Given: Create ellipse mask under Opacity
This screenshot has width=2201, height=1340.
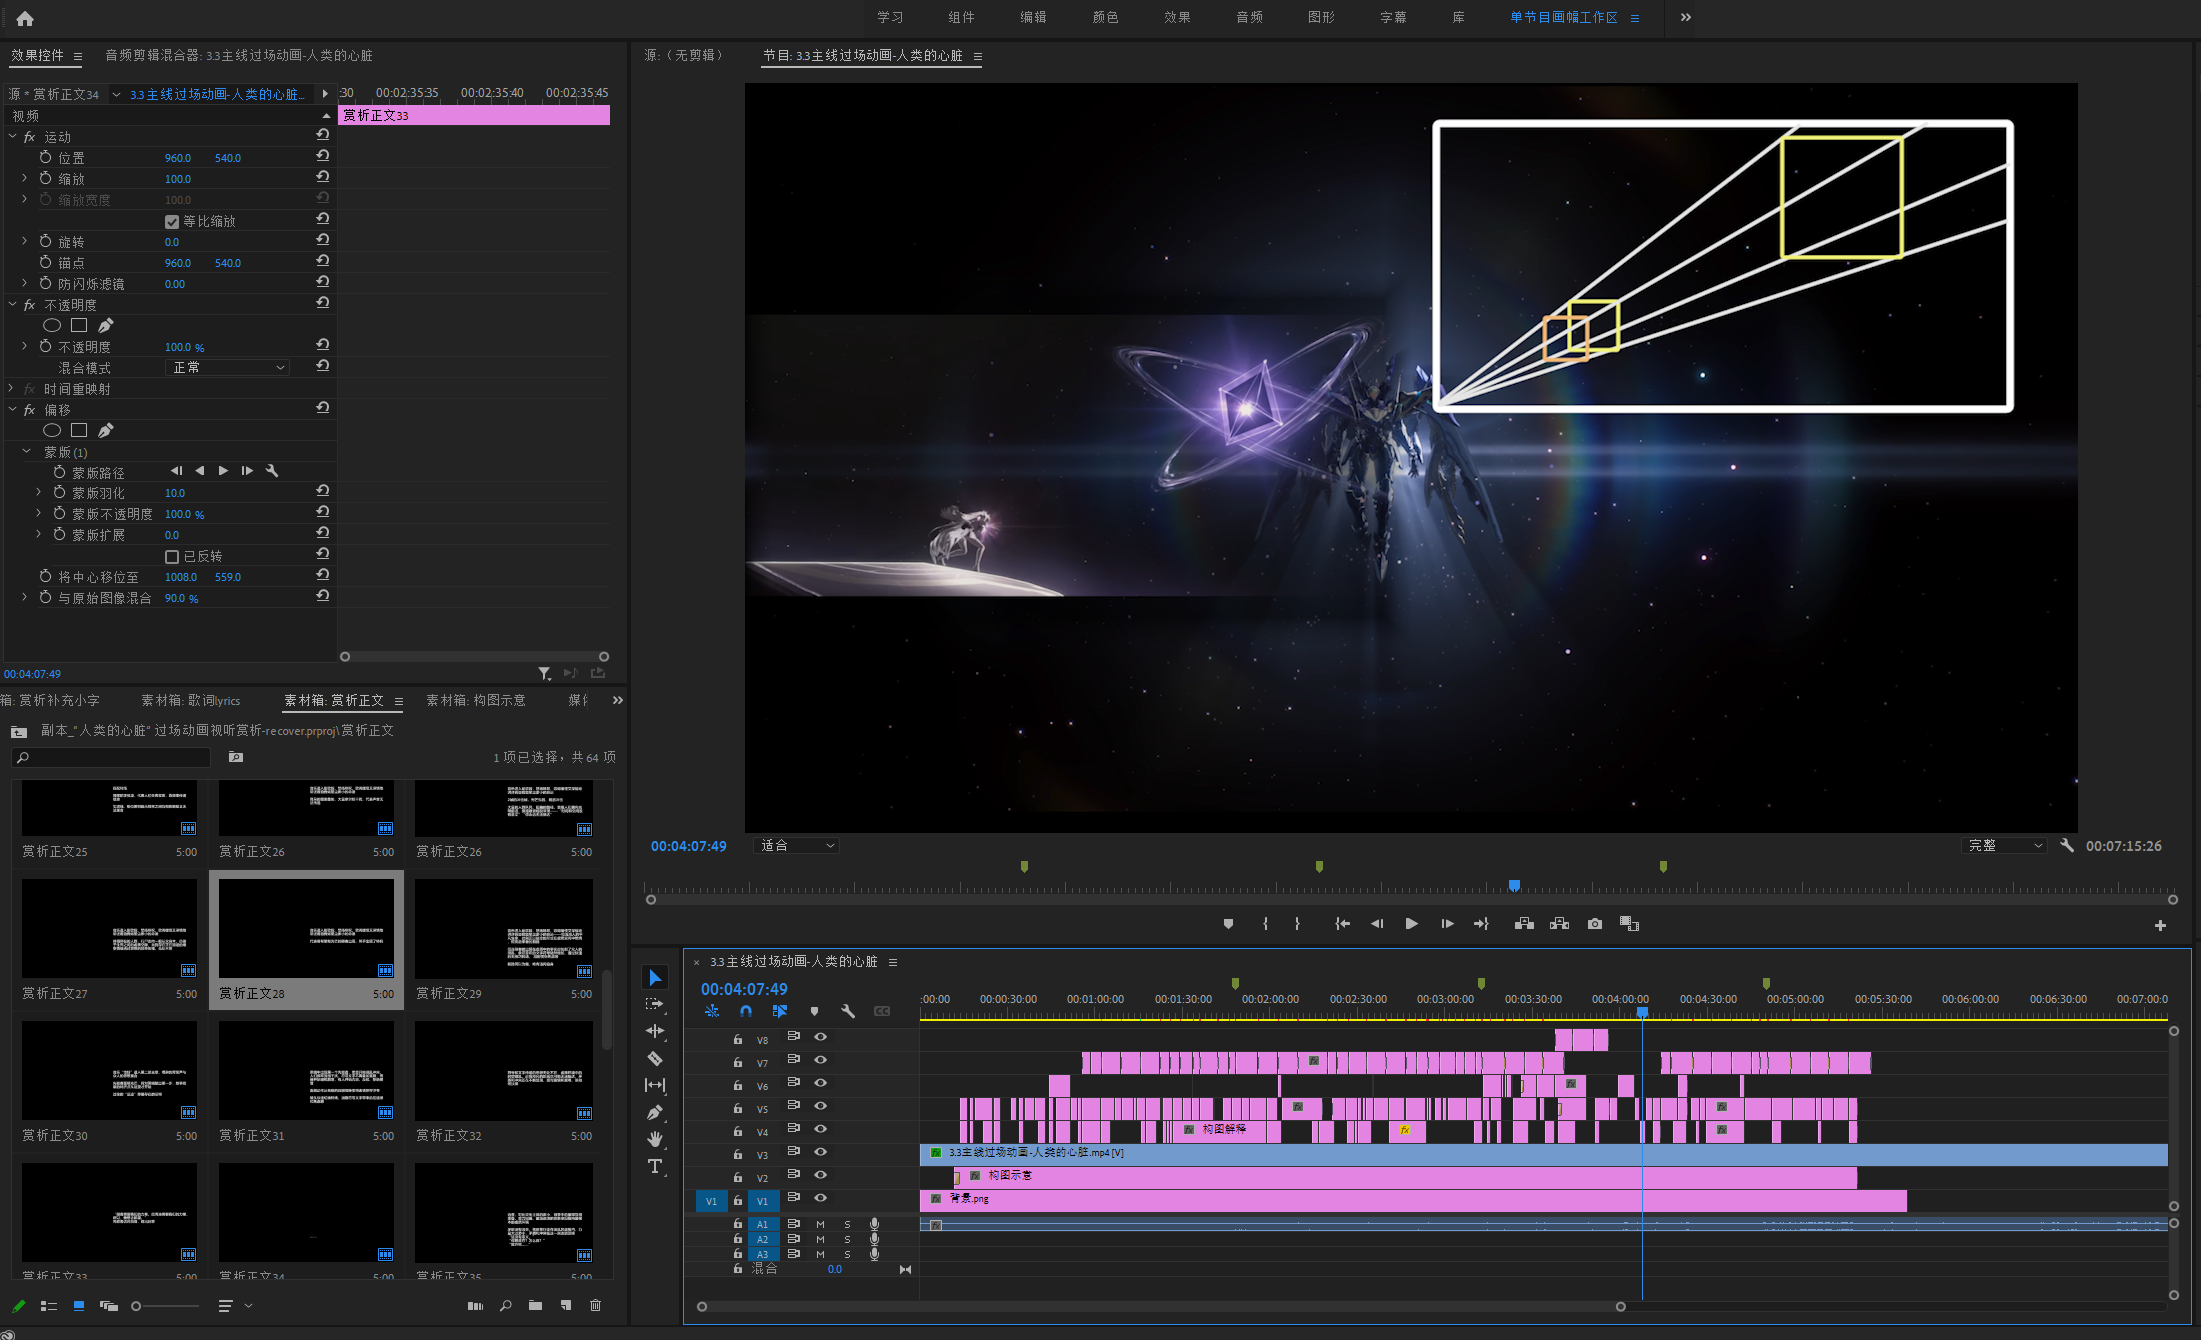Looking at the screenshot, I should tap(52, 325).
